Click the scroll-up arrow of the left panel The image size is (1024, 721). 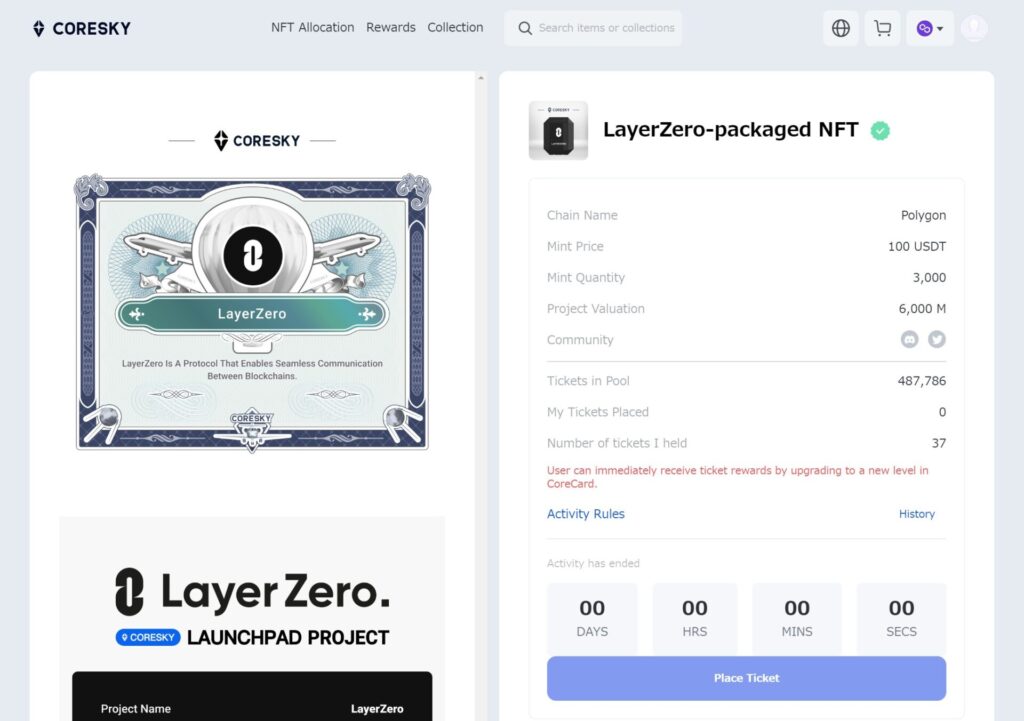481,78
